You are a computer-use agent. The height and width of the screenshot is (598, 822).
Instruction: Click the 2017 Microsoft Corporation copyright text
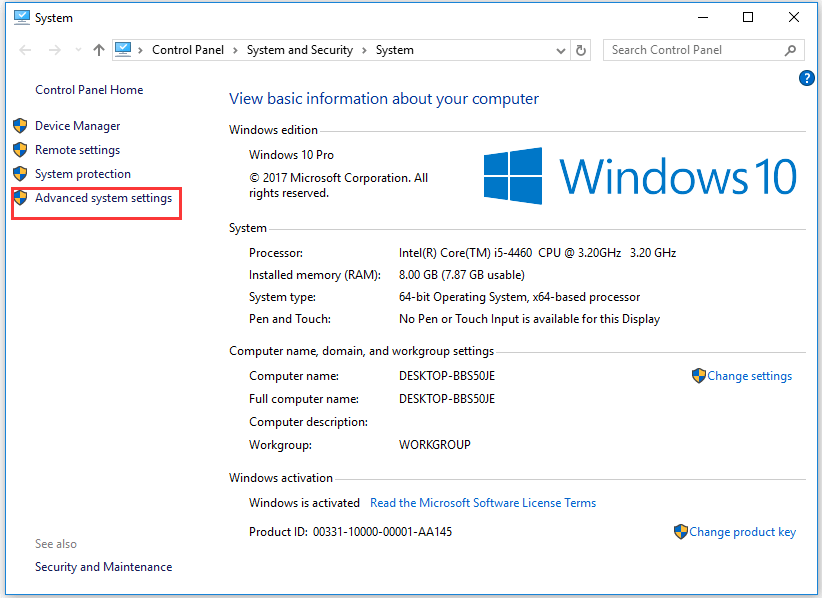pyautogui.click(x=339, y=186)
